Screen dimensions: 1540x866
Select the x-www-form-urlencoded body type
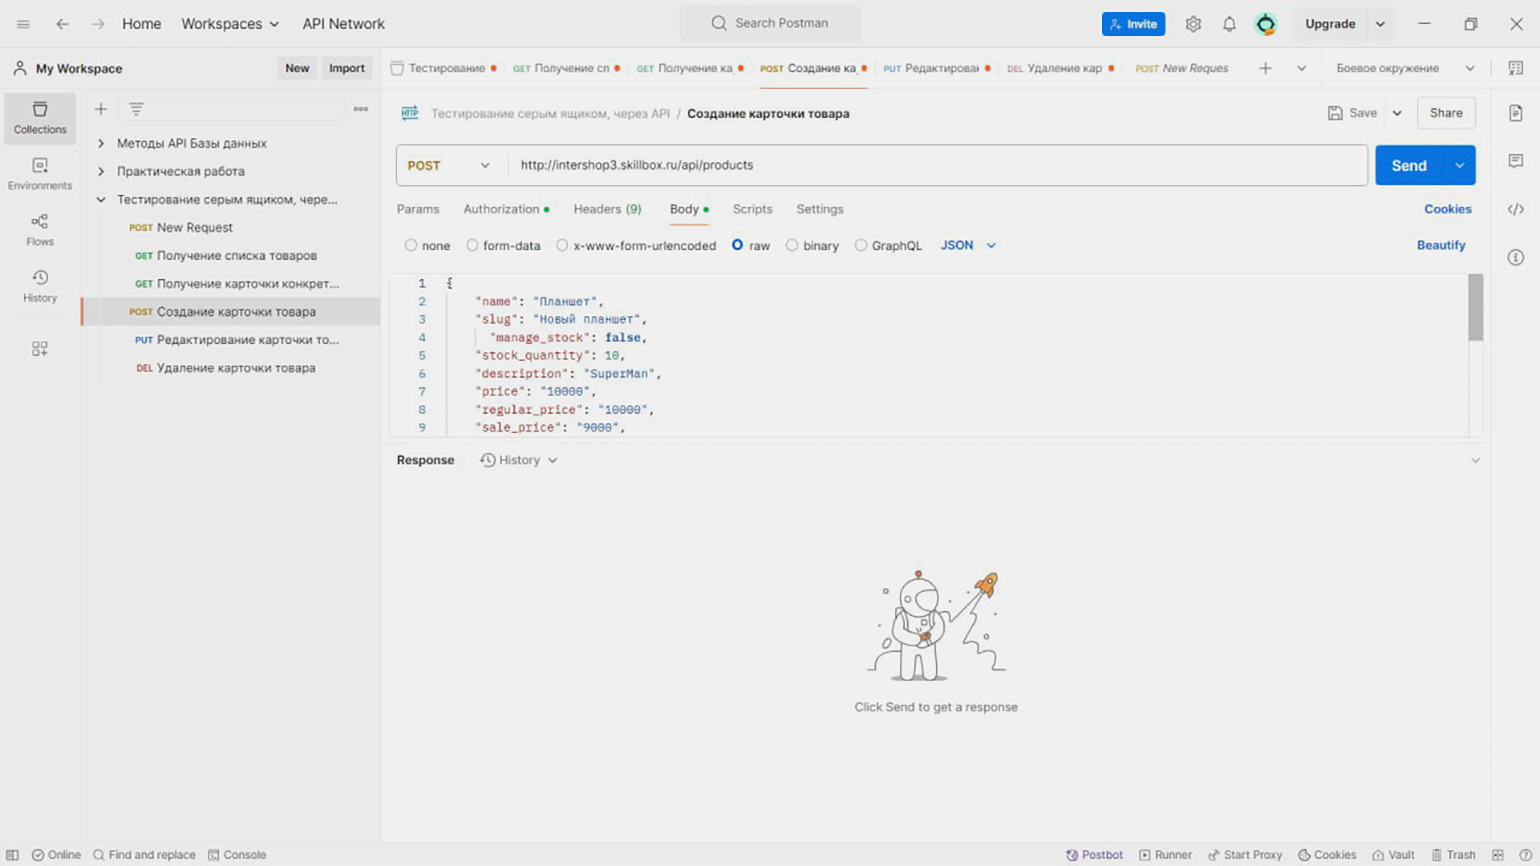(x=562, y=245)
